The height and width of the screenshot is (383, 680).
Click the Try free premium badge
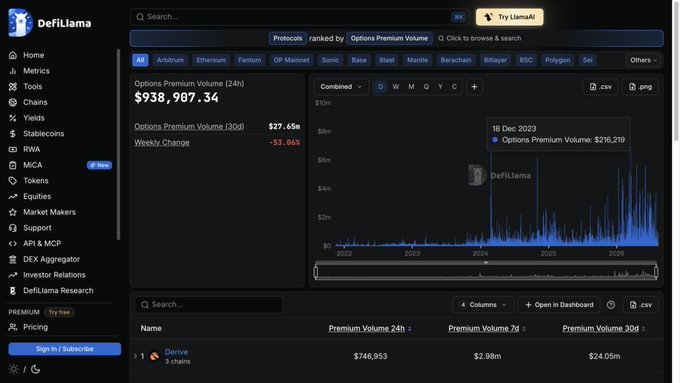coord(59,312)
